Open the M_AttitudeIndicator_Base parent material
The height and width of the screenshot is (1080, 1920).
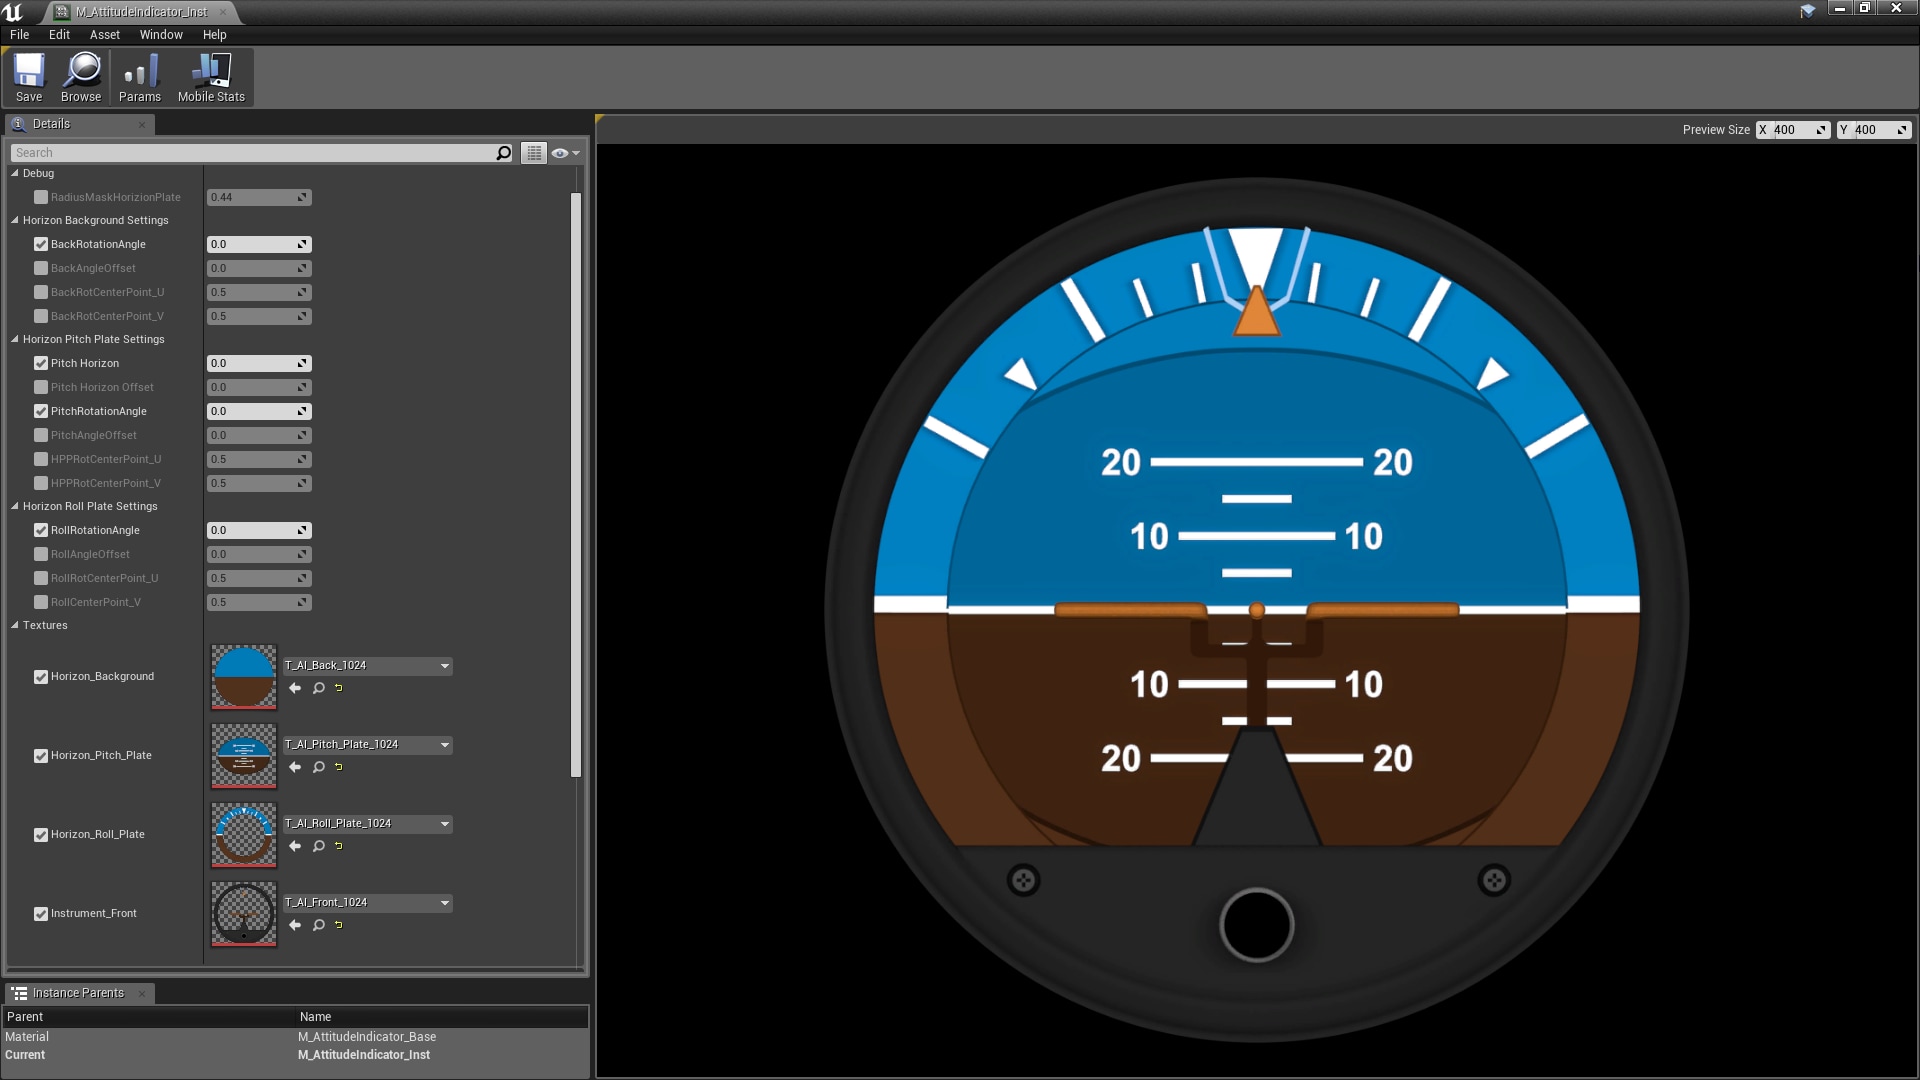[x=366, y=1037]
